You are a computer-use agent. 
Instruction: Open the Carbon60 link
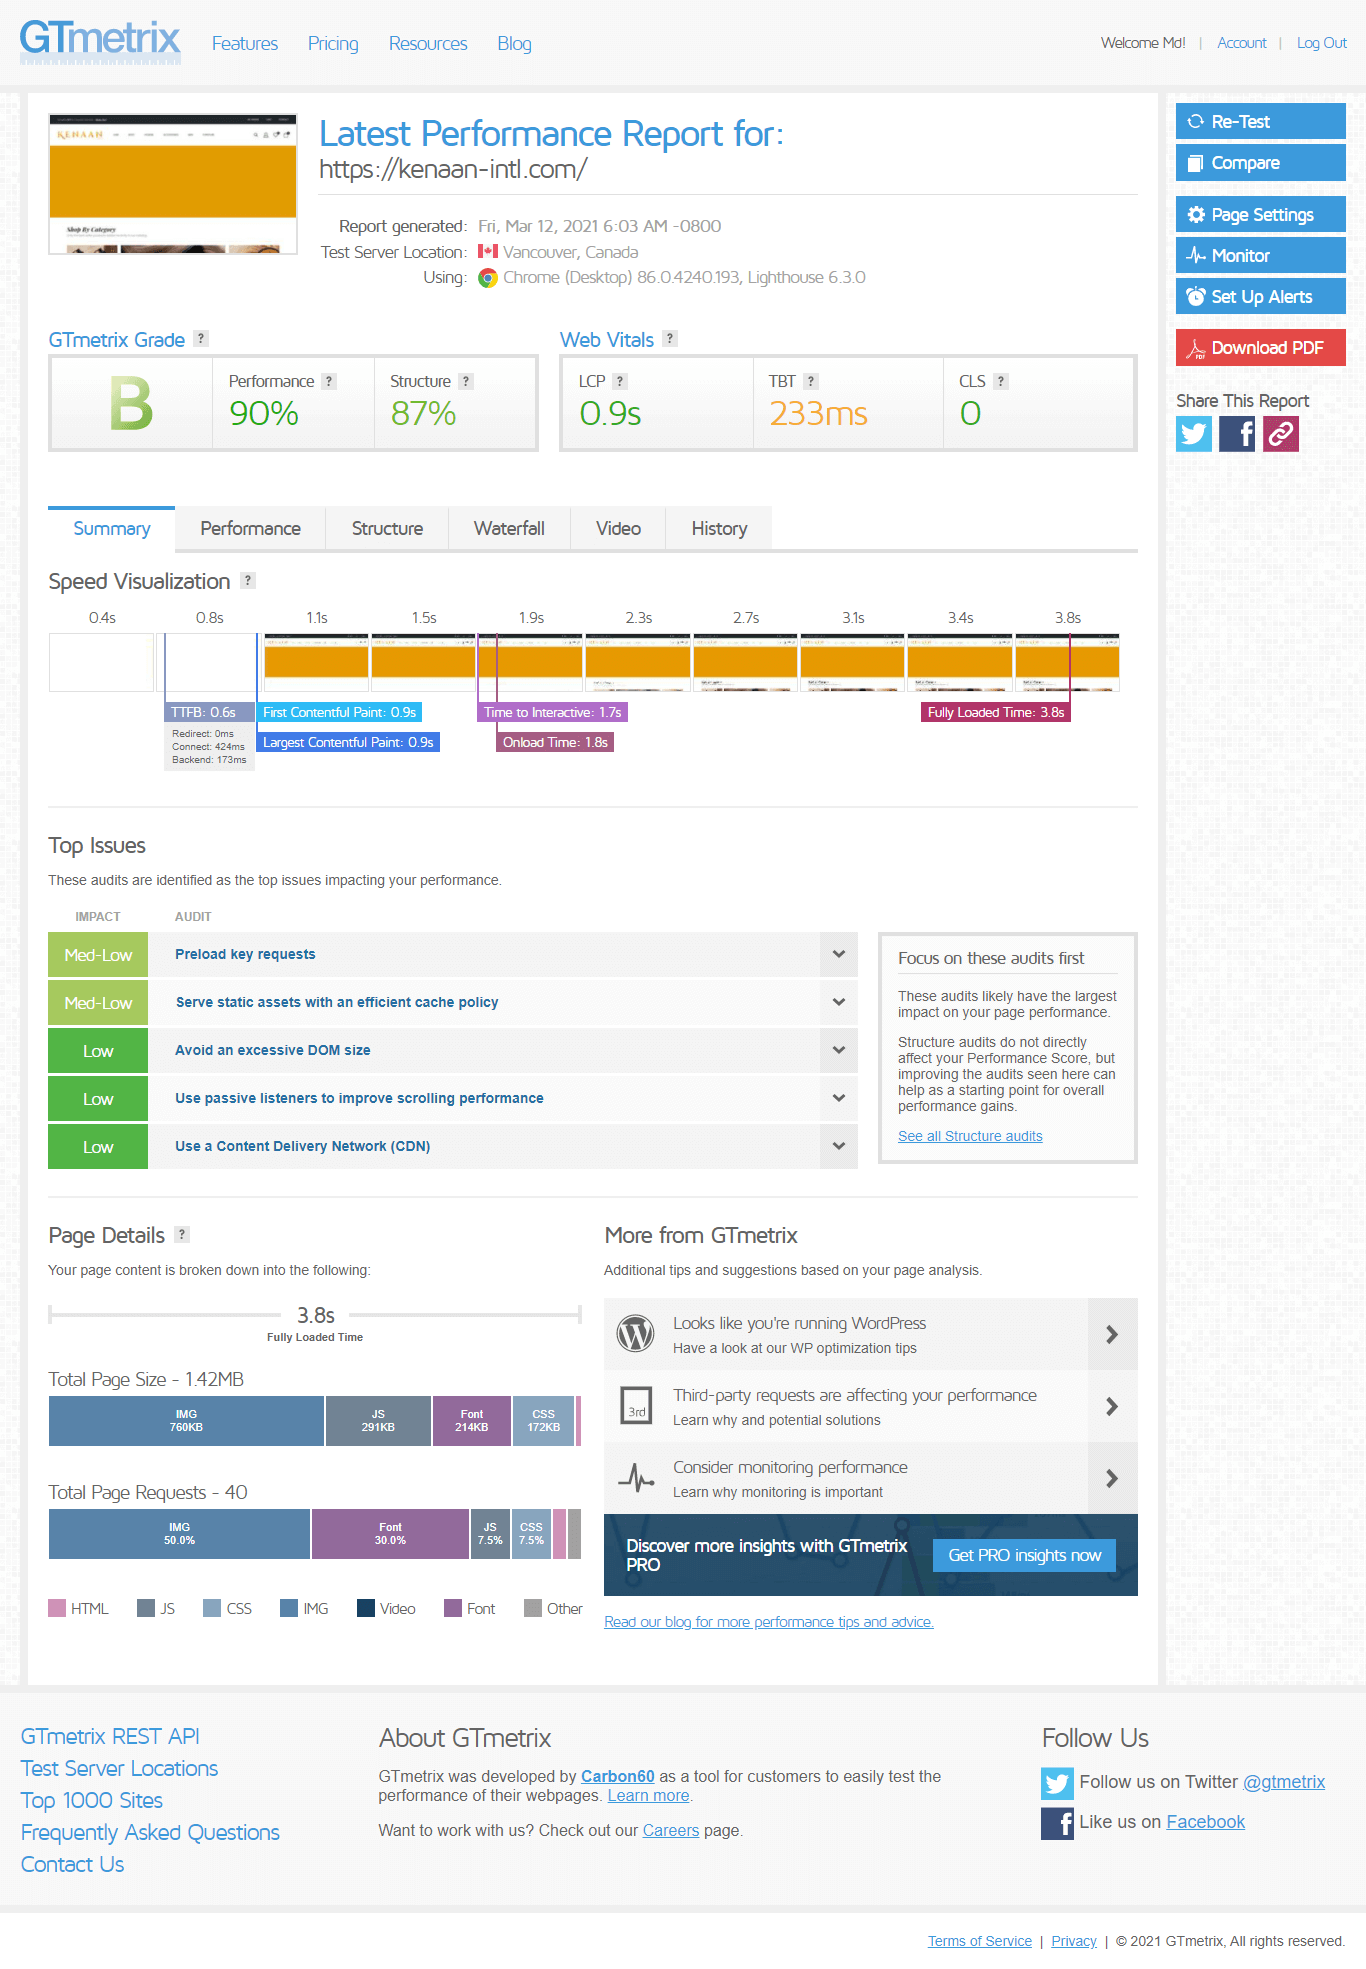(617, 1776)
